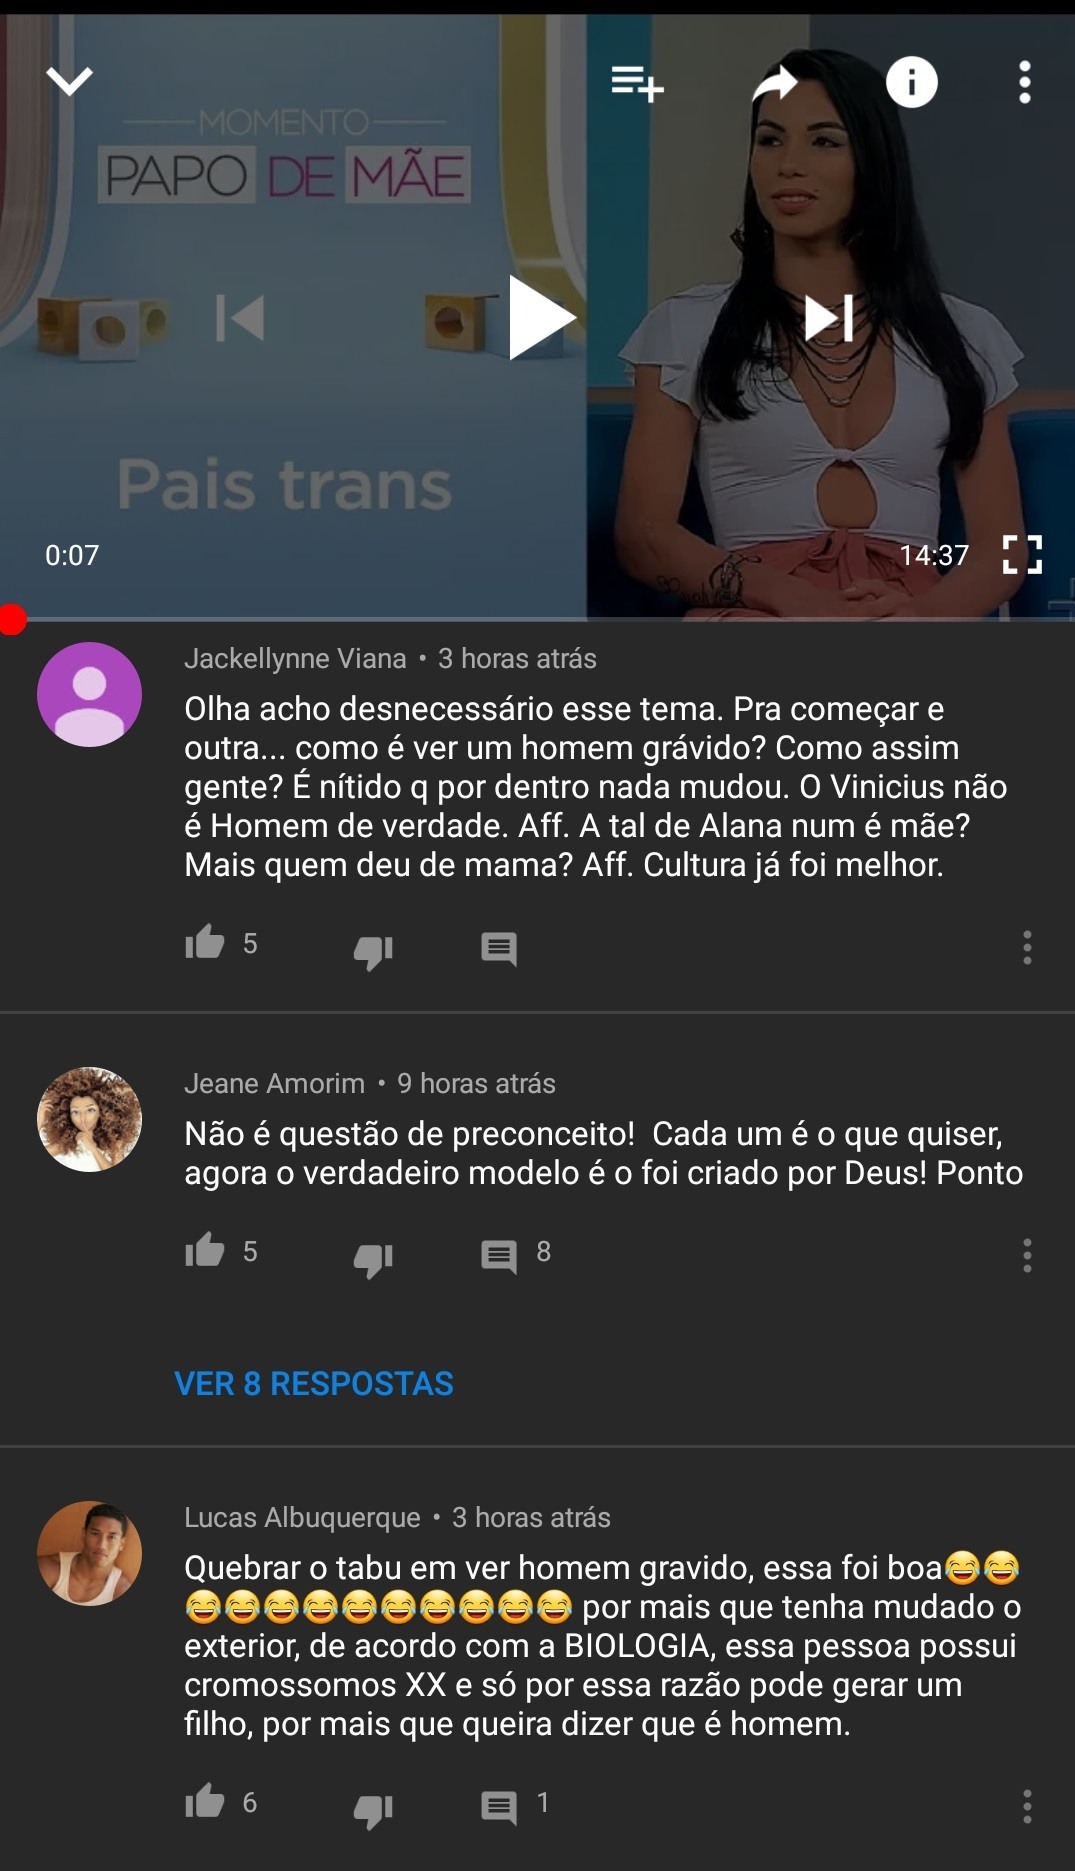The height and width of the screenshot is (1871, 1075).
Task: Dislike Jackellynne Viana's comment
Action: point(373,951)
